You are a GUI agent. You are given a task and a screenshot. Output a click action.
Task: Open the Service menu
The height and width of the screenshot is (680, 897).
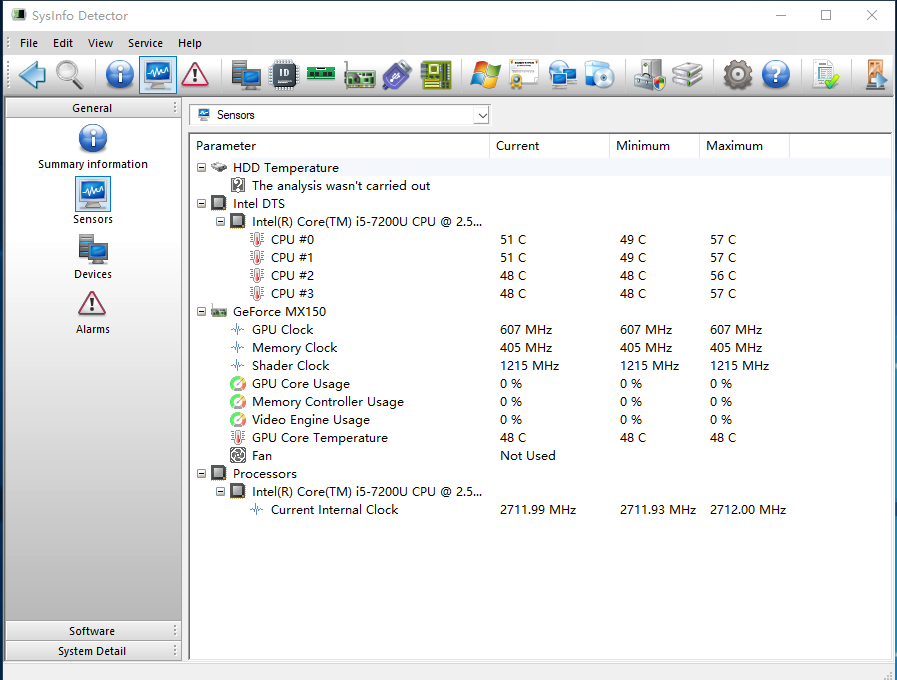pyautogui.click(x=145, y=43)
